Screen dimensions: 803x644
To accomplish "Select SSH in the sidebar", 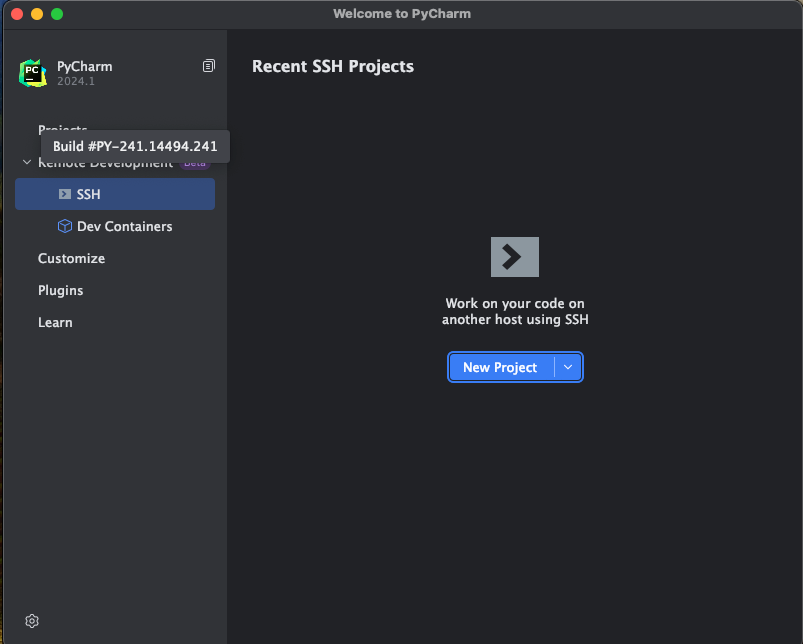I will [x=115, y=194].
